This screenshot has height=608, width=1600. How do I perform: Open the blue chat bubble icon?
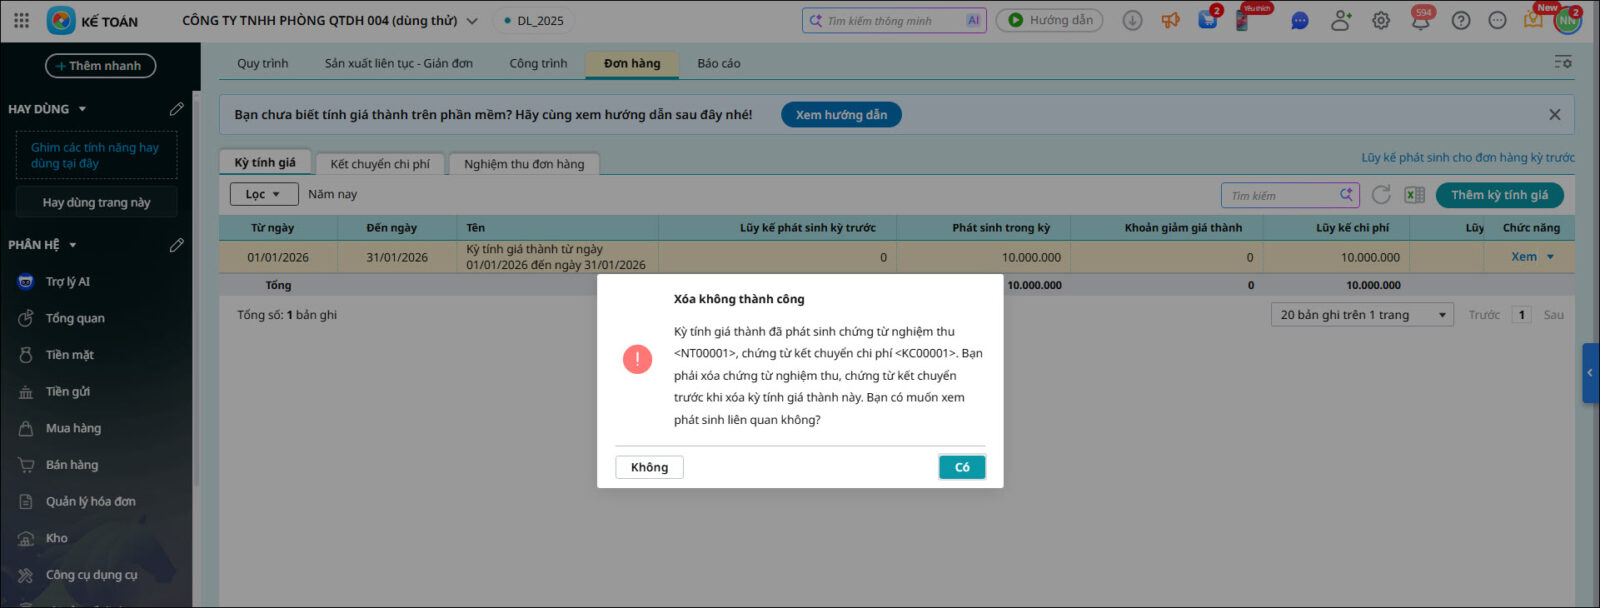pos(1300,20)
